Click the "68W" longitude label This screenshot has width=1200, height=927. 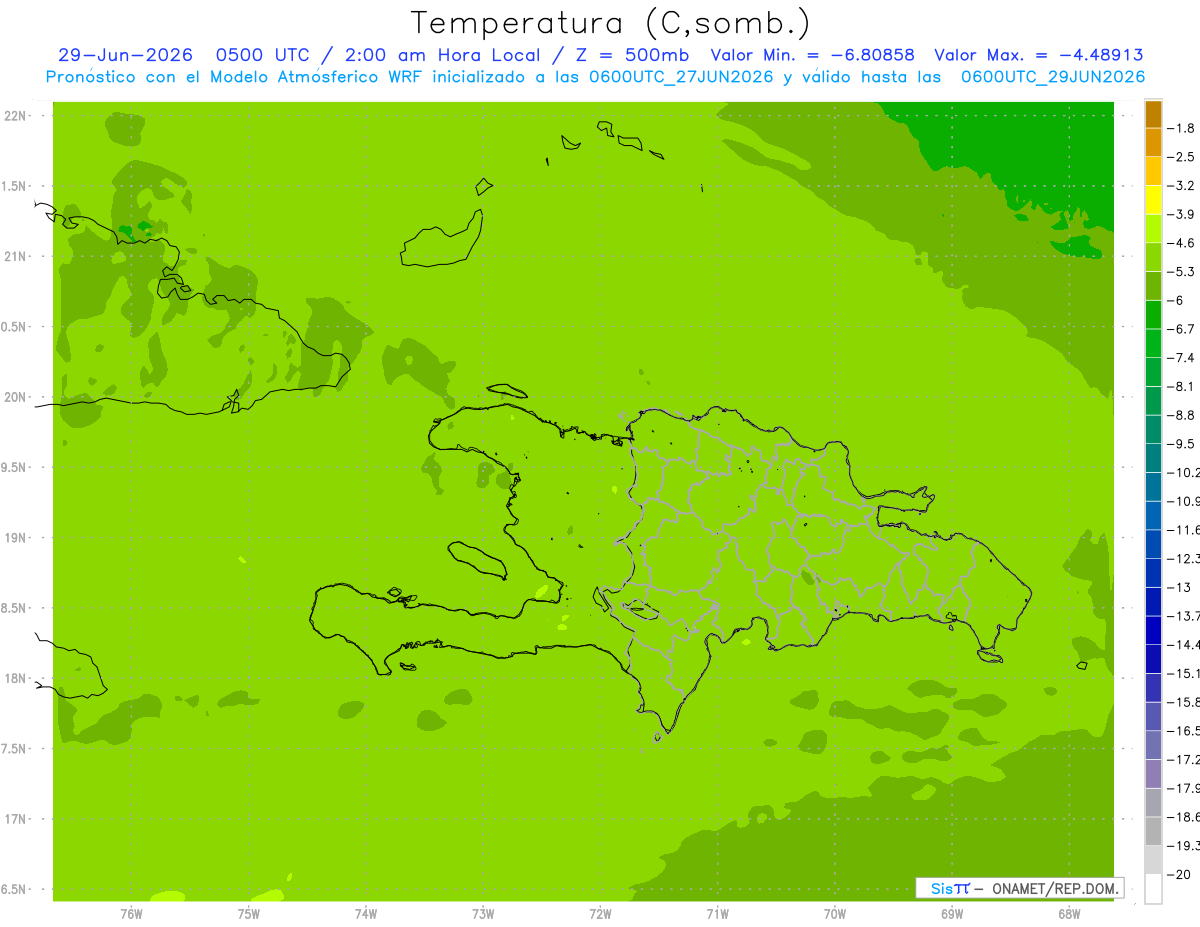1069,913
